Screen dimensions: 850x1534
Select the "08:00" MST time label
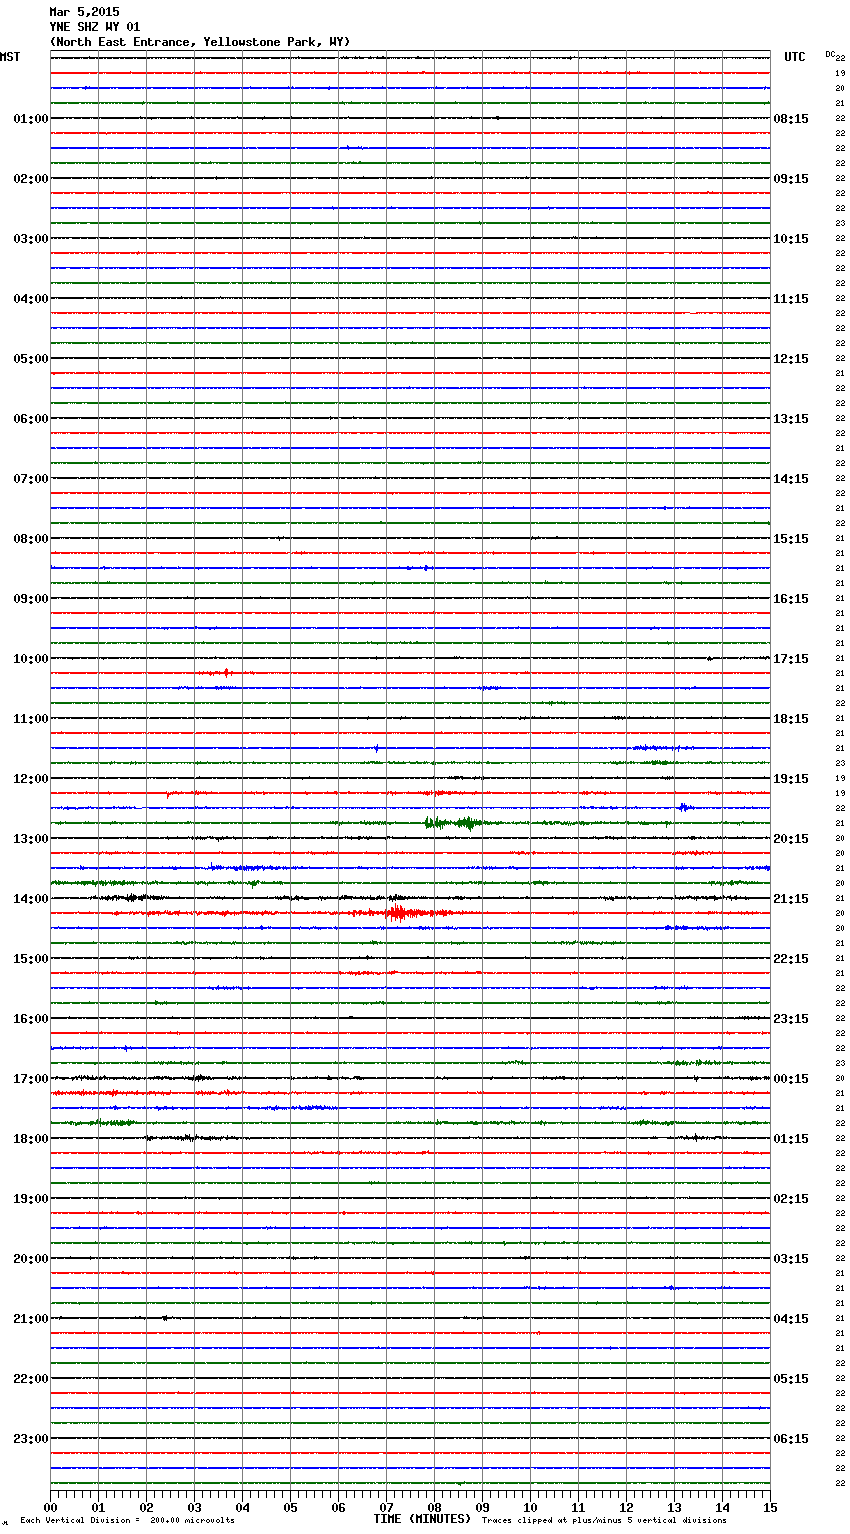click(x=31, y=539)
